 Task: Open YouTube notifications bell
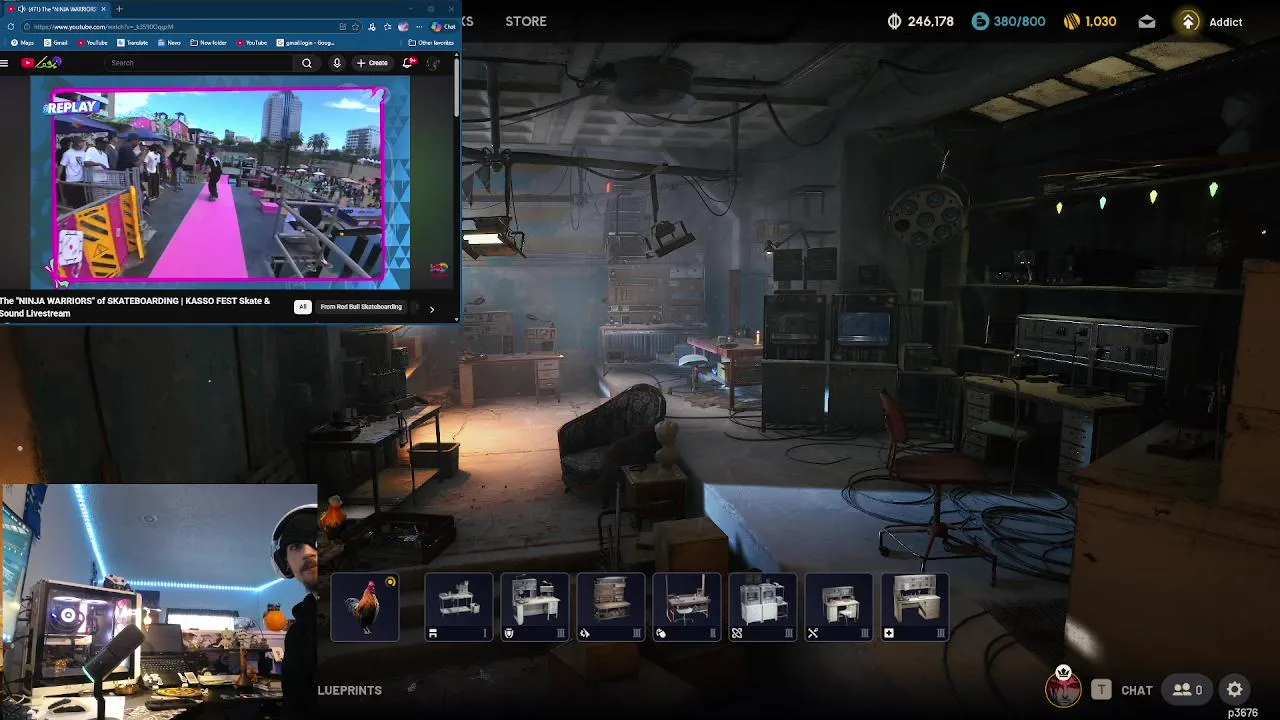[x=408, y=63]
